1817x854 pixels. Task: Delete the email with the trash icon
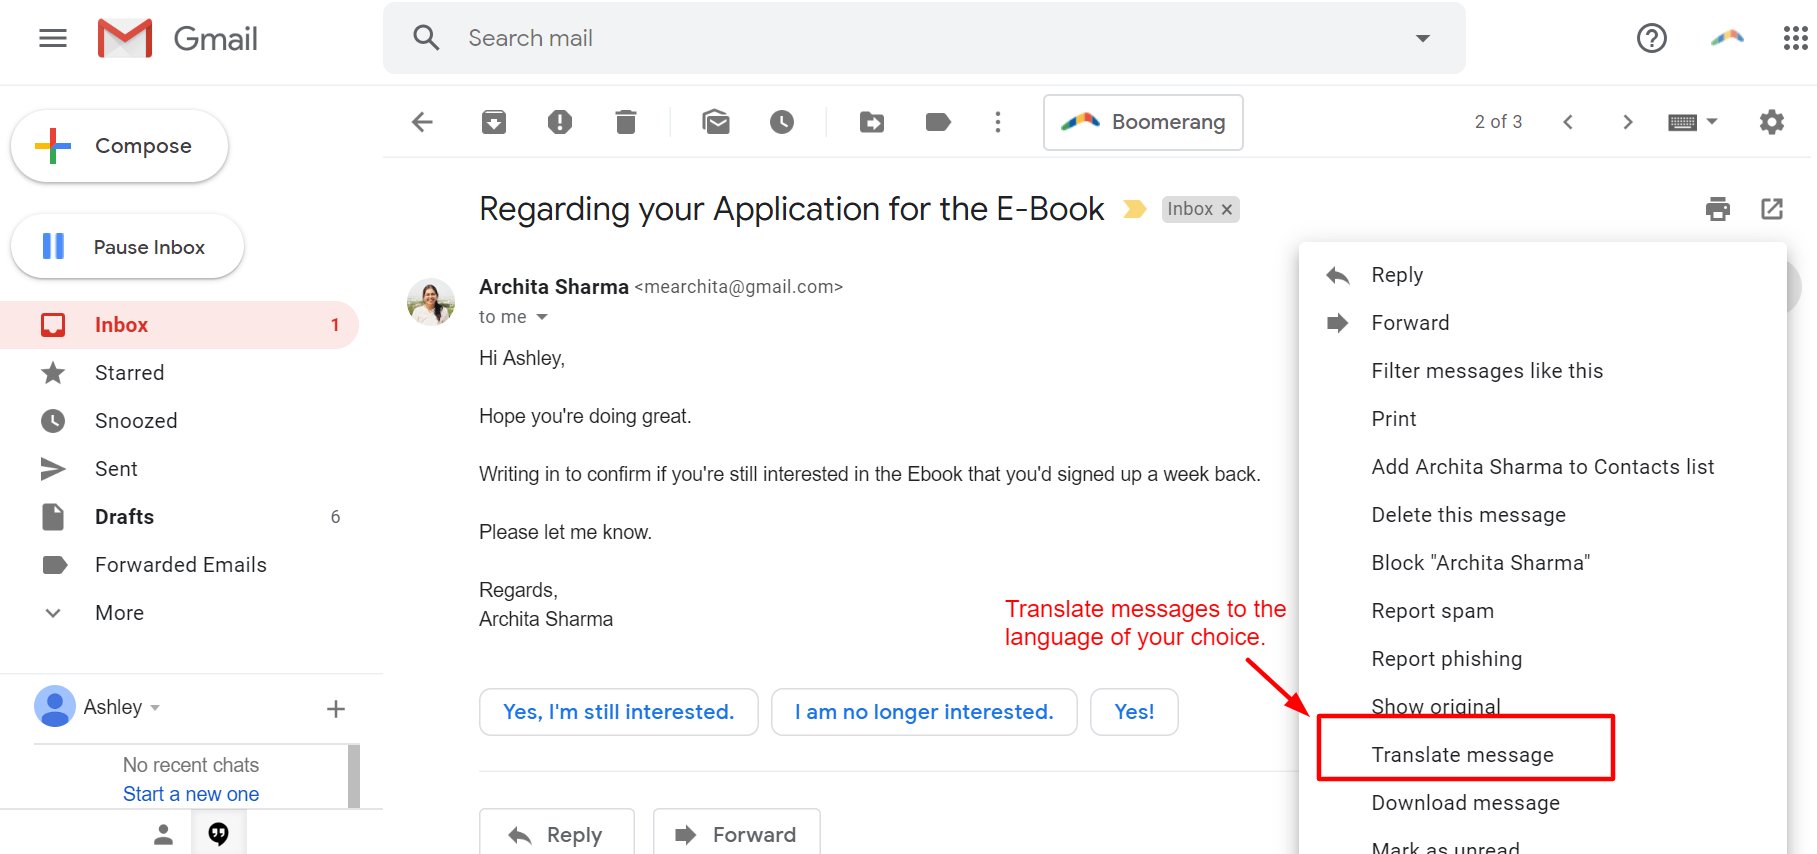(x=626, y=122)
